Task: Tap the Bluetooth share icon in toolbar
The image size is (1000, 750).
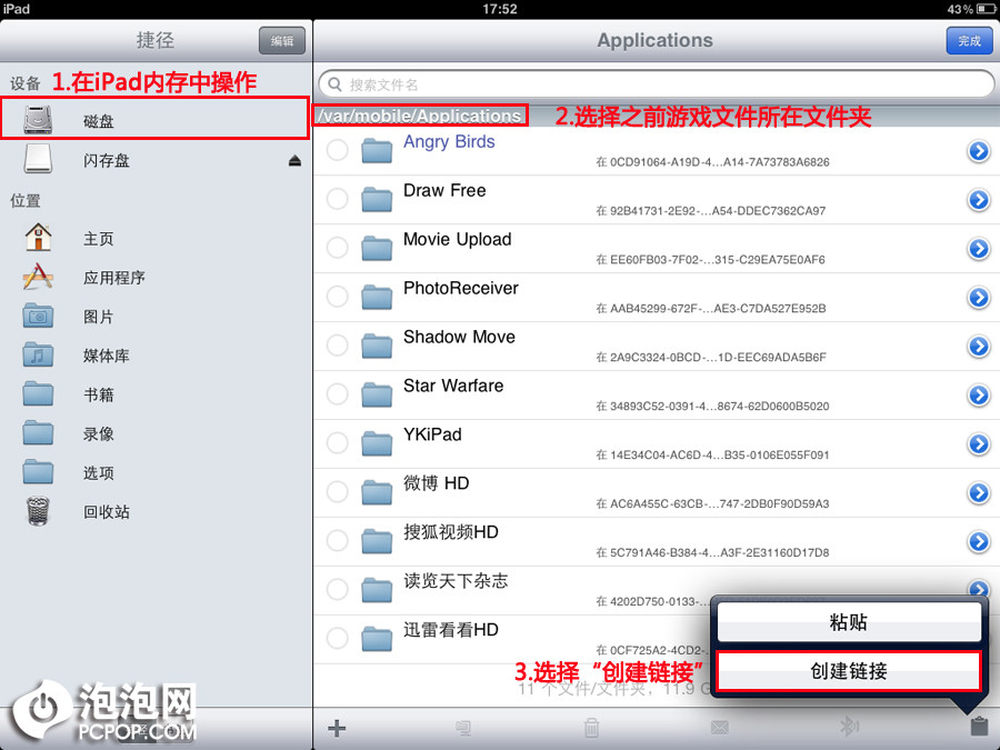Action: tap(848, 727)
